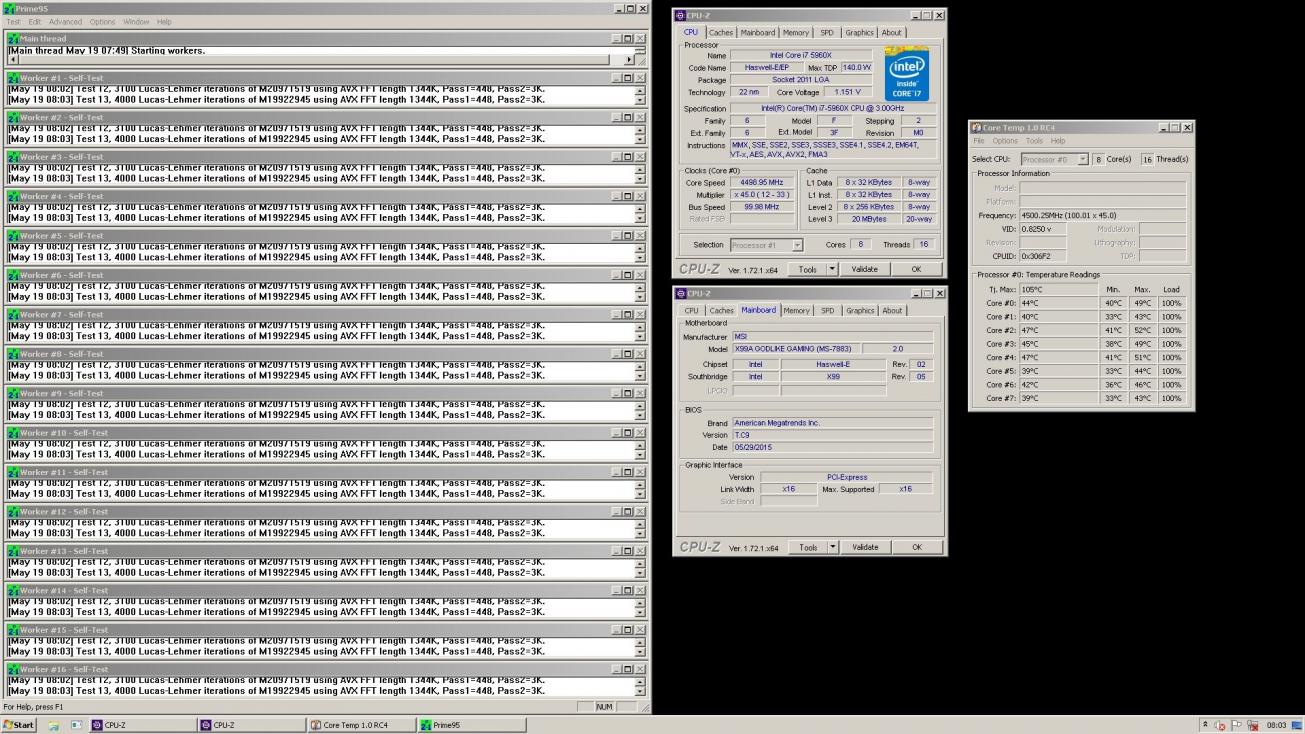Switch to Graphics tab in upper CPU-Z

tap(859, 32)
